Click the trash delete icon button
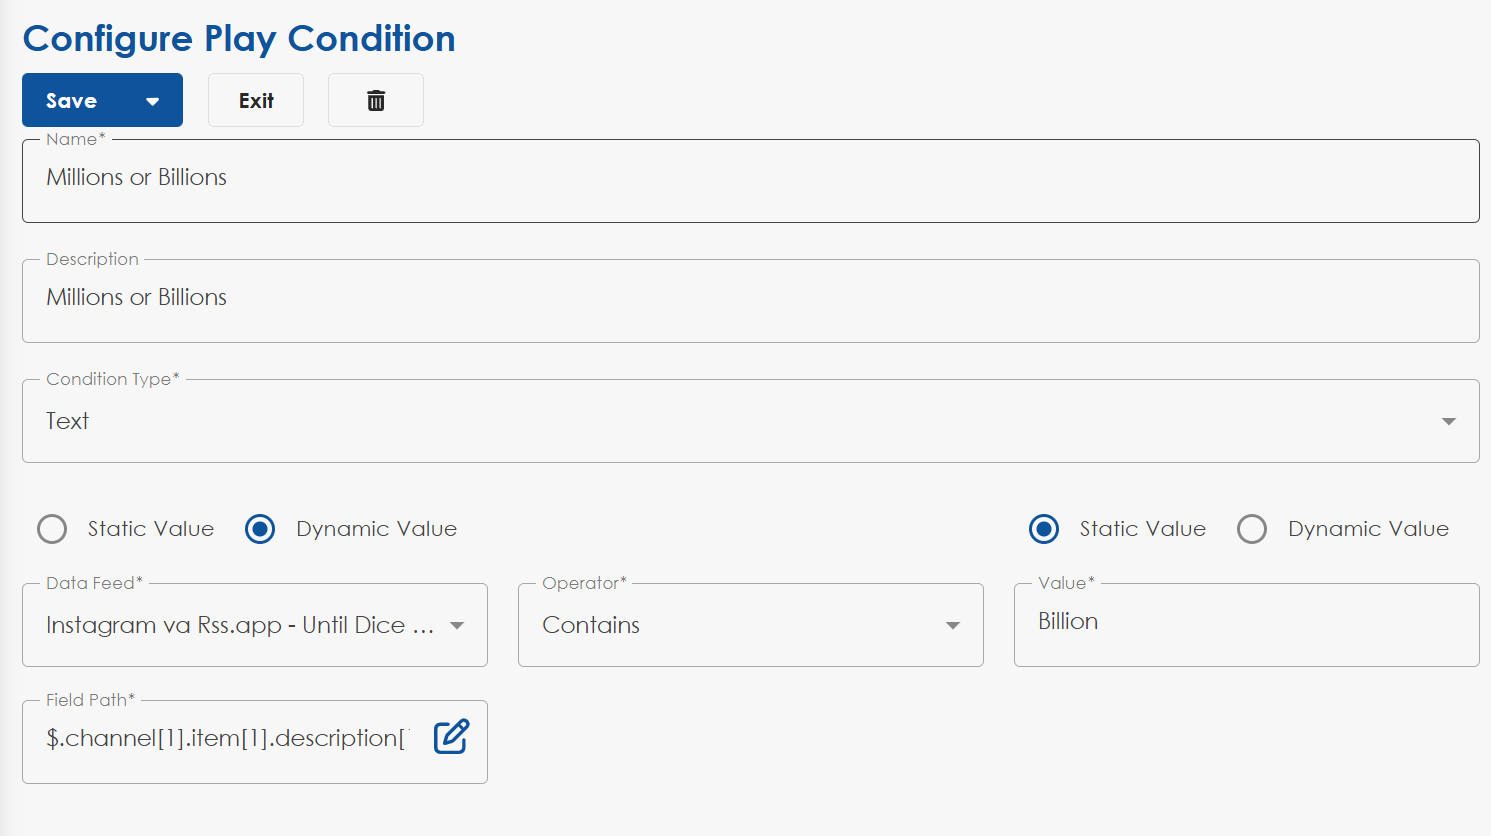The width and height of the screenshot is (1491, 836). click(x=376, y=100)
